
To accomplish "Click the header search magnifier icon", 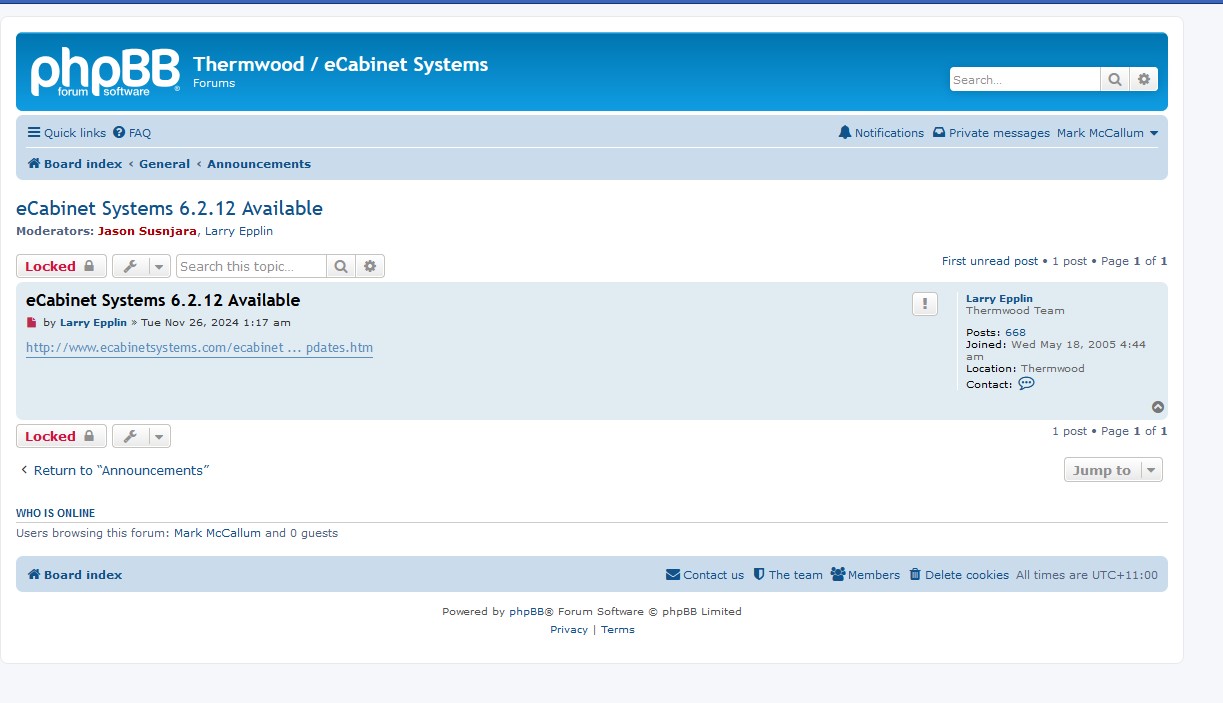I will tap(1115, 80).
